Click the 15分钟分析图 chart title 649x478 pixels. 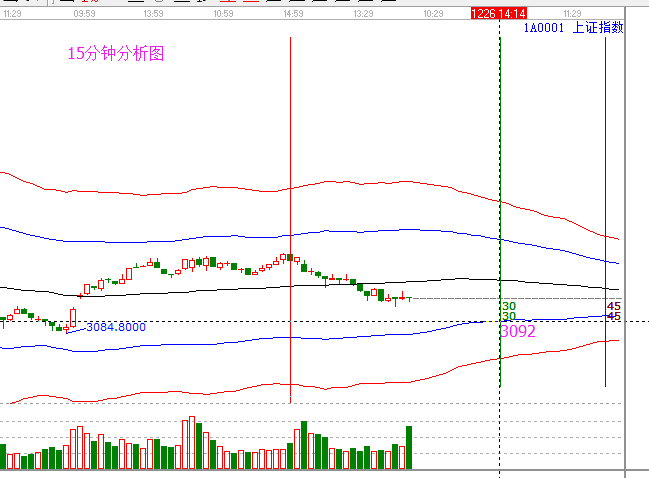116,53
